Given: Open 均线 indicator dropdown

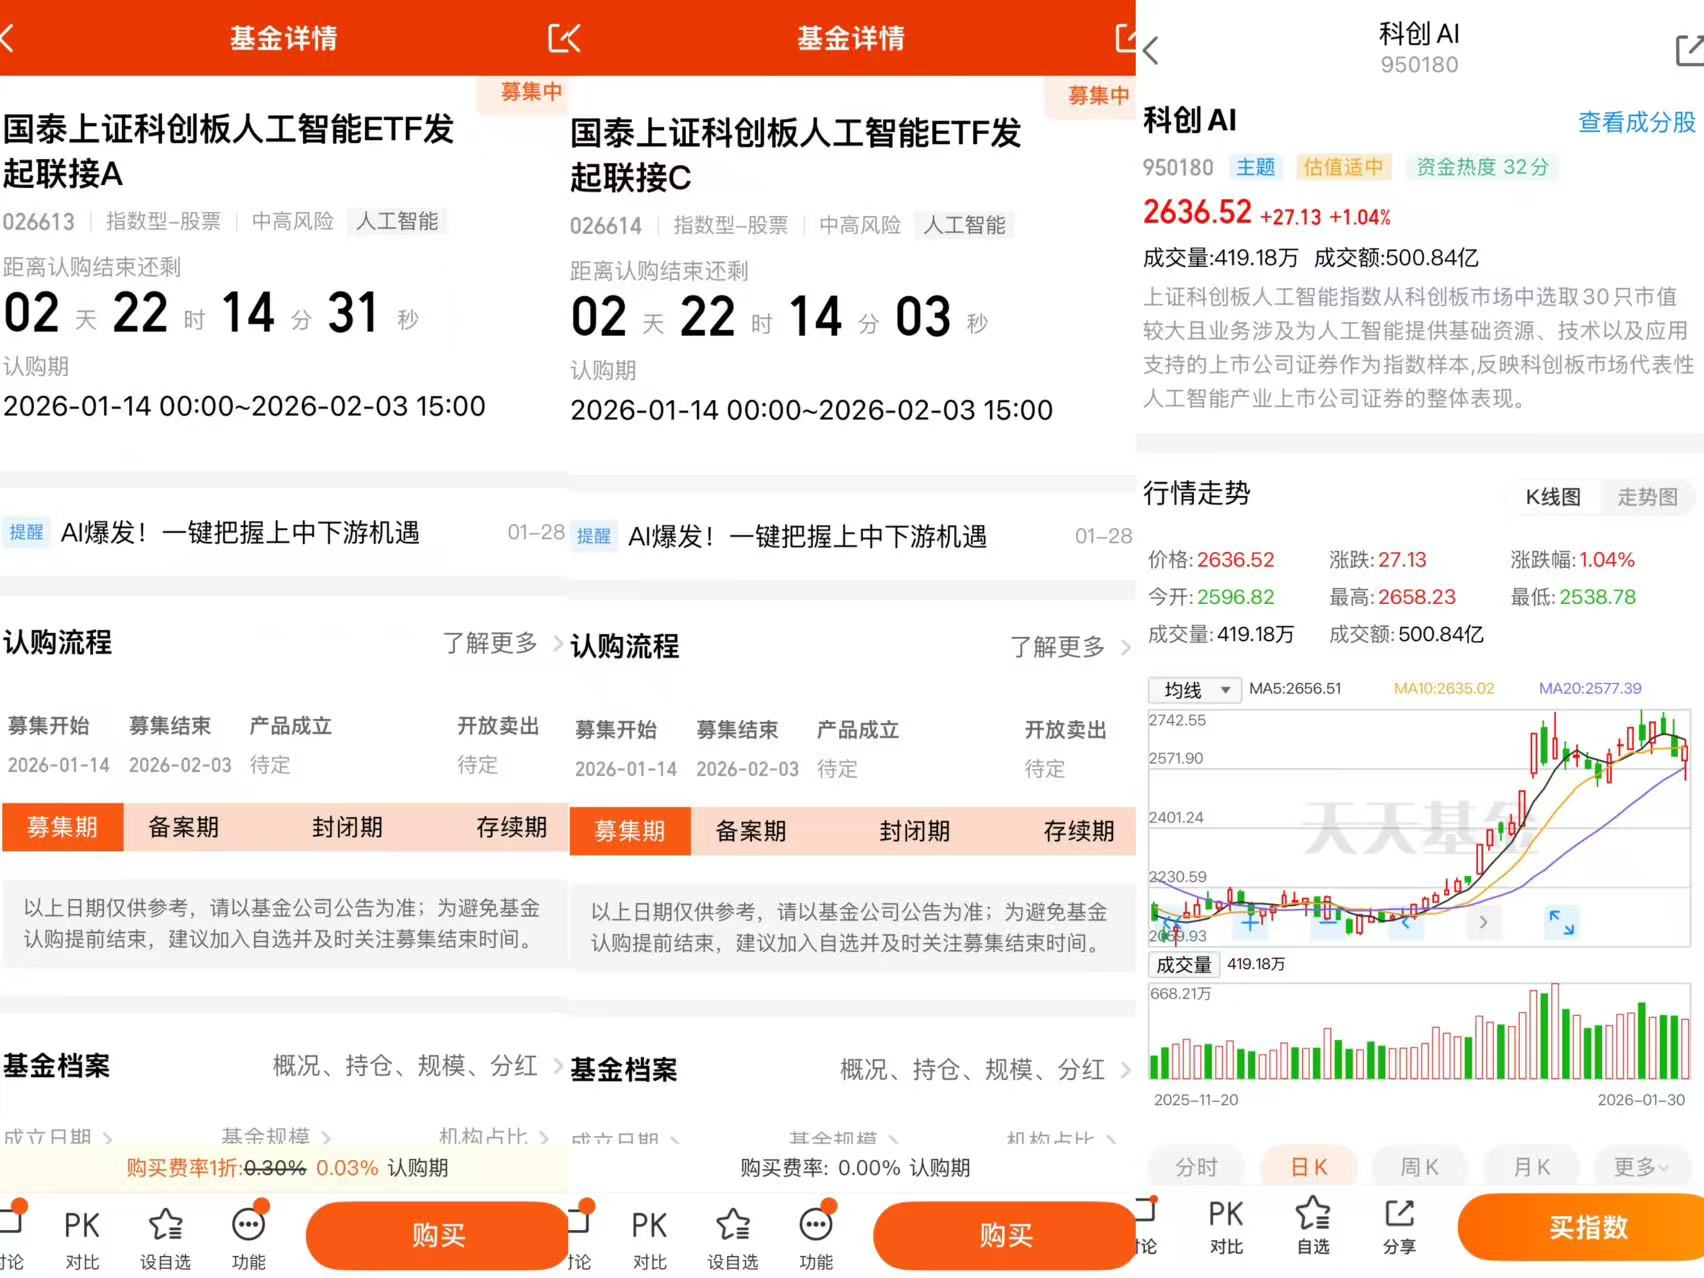Looking at the screenshot, I should [1195, 690].
